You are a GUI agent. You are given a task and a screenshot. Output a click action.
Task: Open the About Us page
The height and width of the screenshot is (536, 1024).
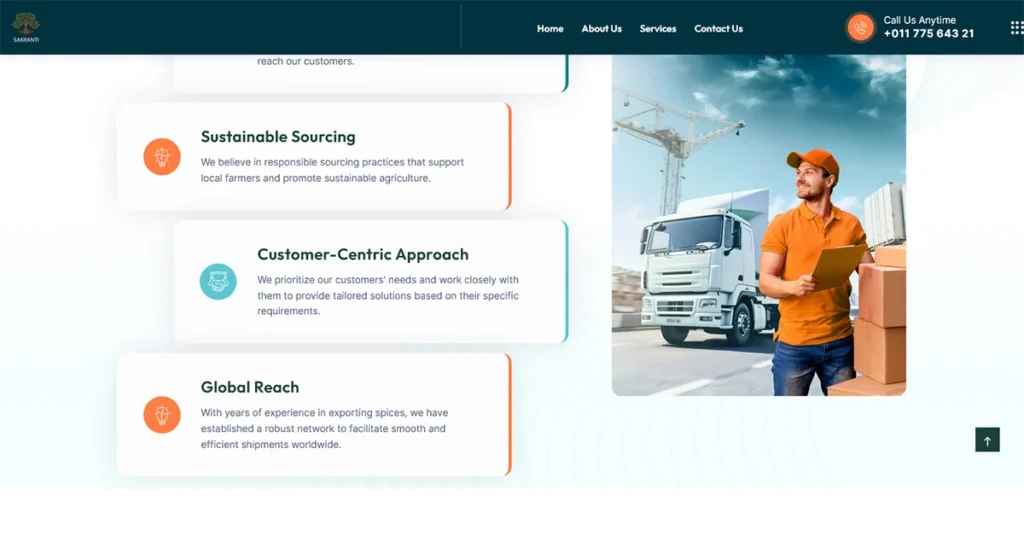click(601, 29)
